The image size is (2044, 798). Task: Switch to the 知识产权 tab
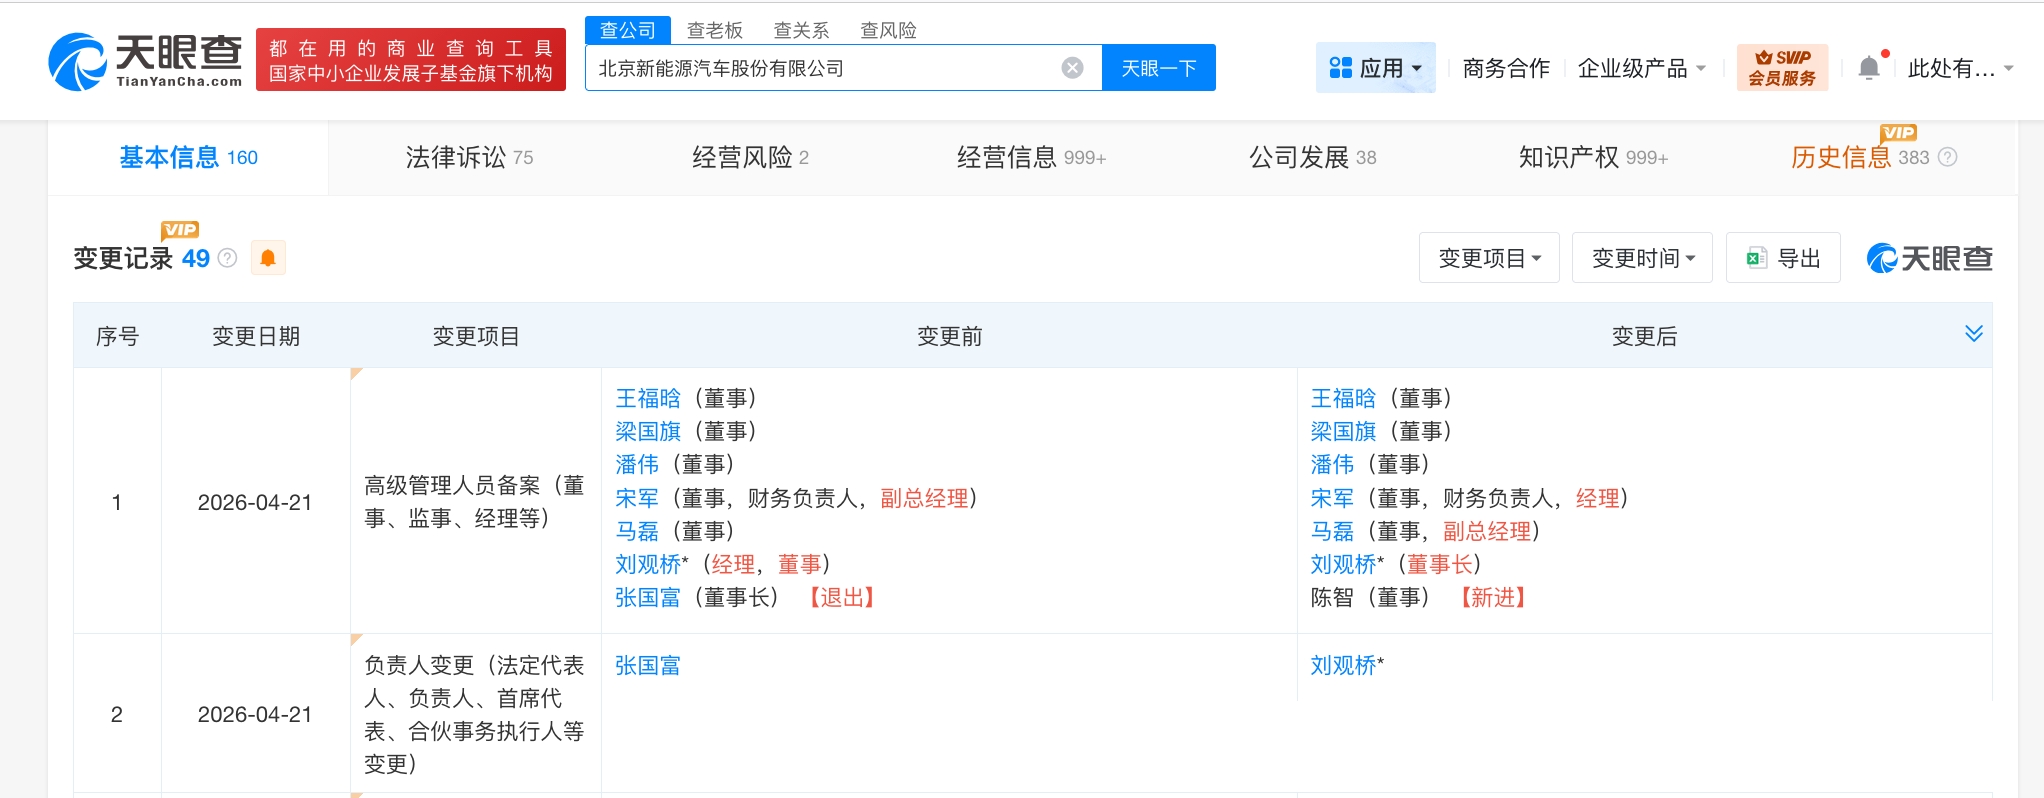pos(1592,157)
